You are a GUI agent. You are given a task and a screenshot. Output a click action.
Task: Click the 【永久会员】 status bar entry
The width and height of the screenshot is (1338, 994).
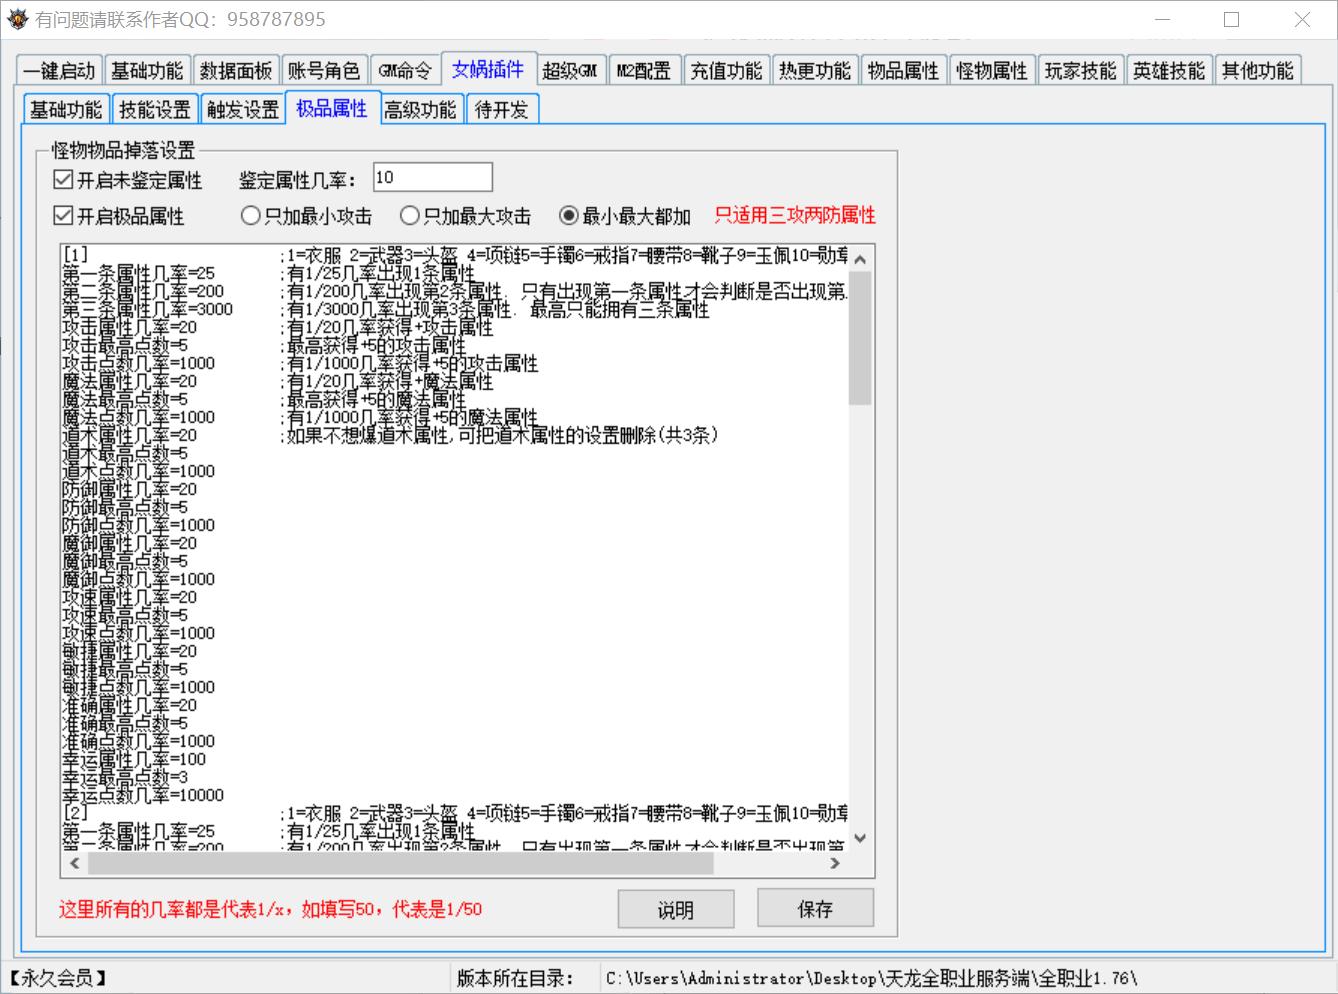(x=57, y=978)
